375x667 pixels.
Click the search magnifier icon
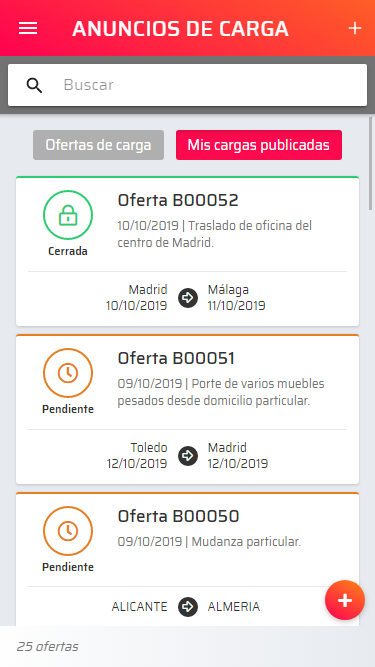pyautogui.click(x=34, y=86)
